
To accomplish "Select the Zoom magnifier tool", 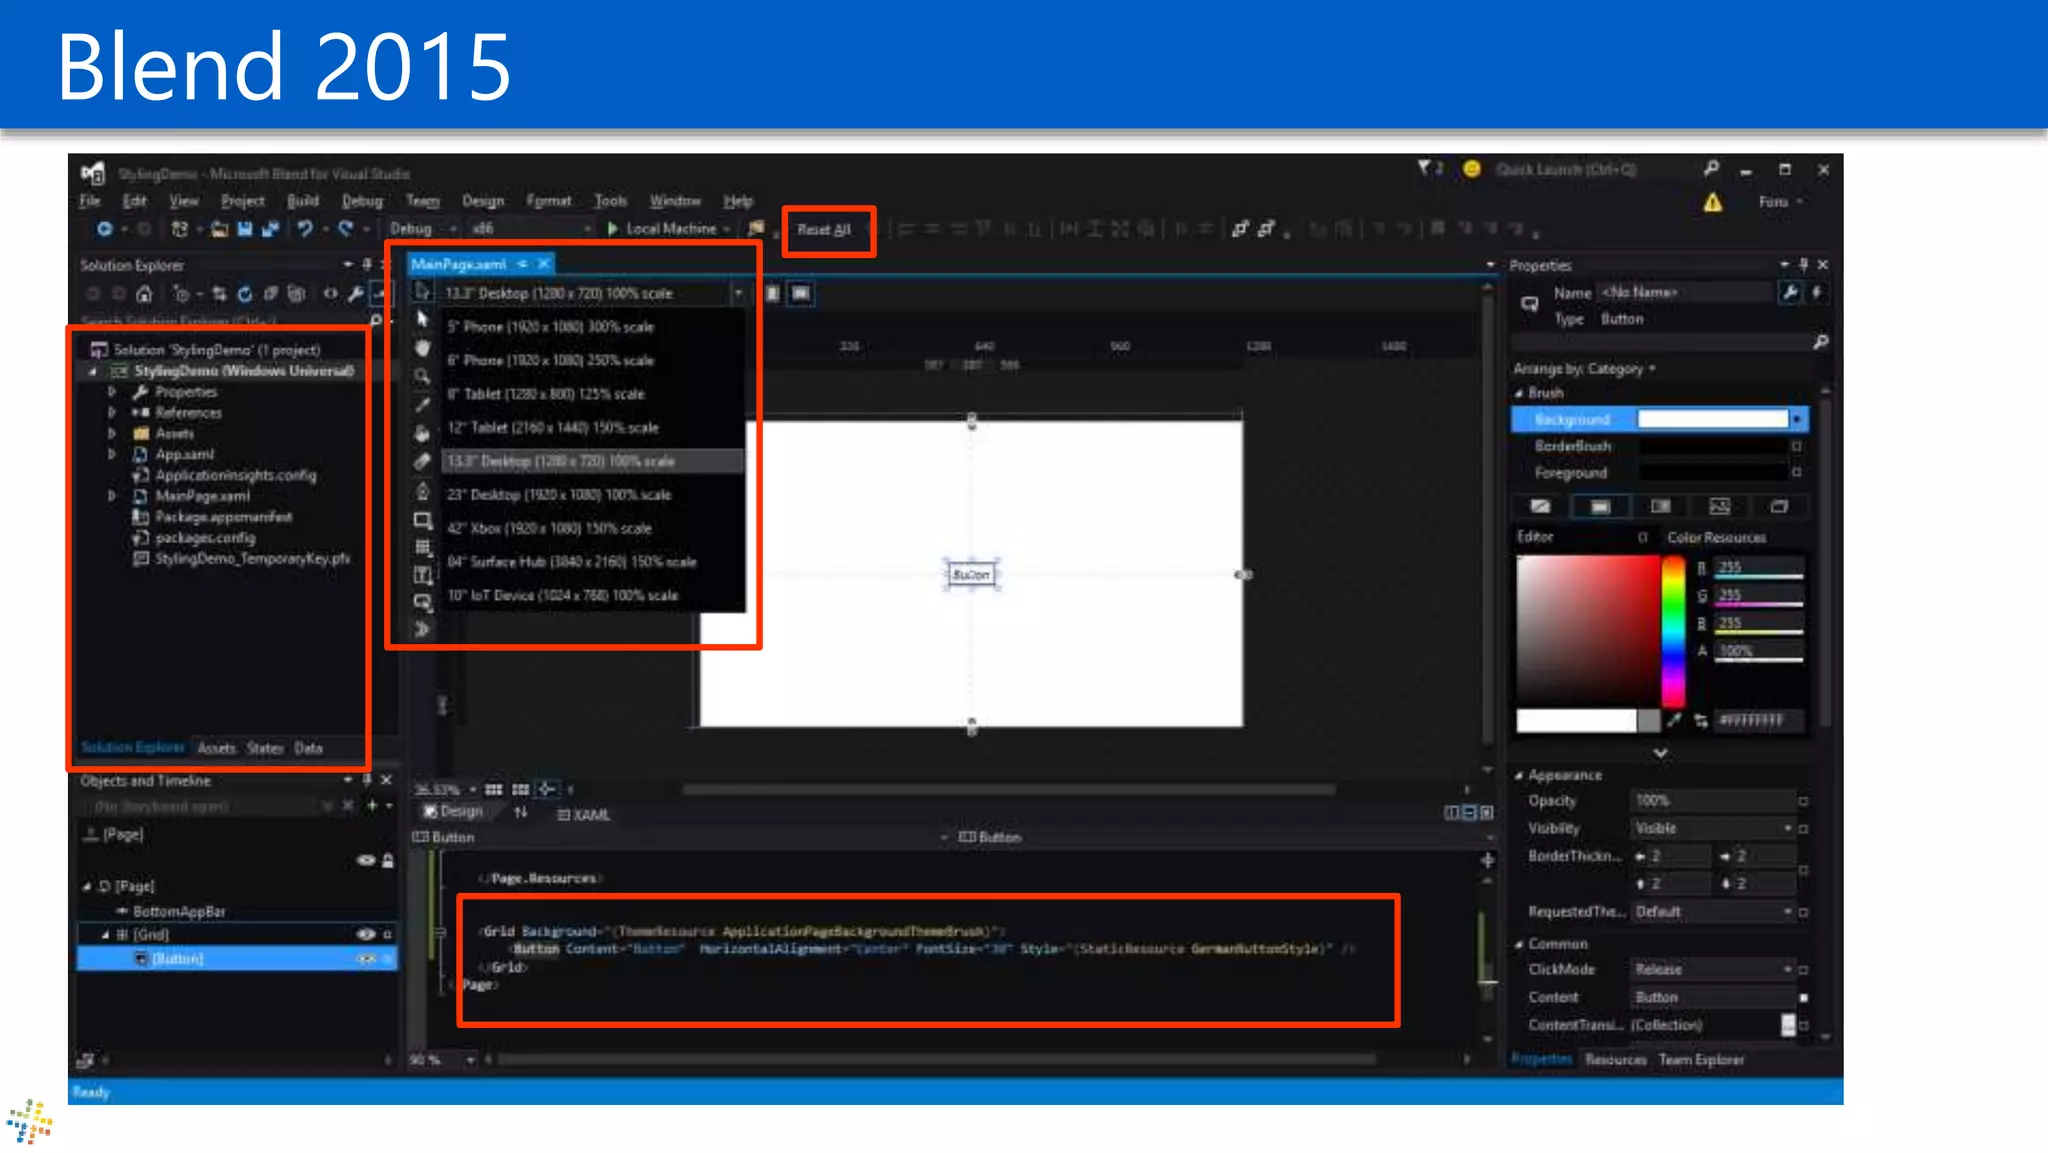I will 422,377.
